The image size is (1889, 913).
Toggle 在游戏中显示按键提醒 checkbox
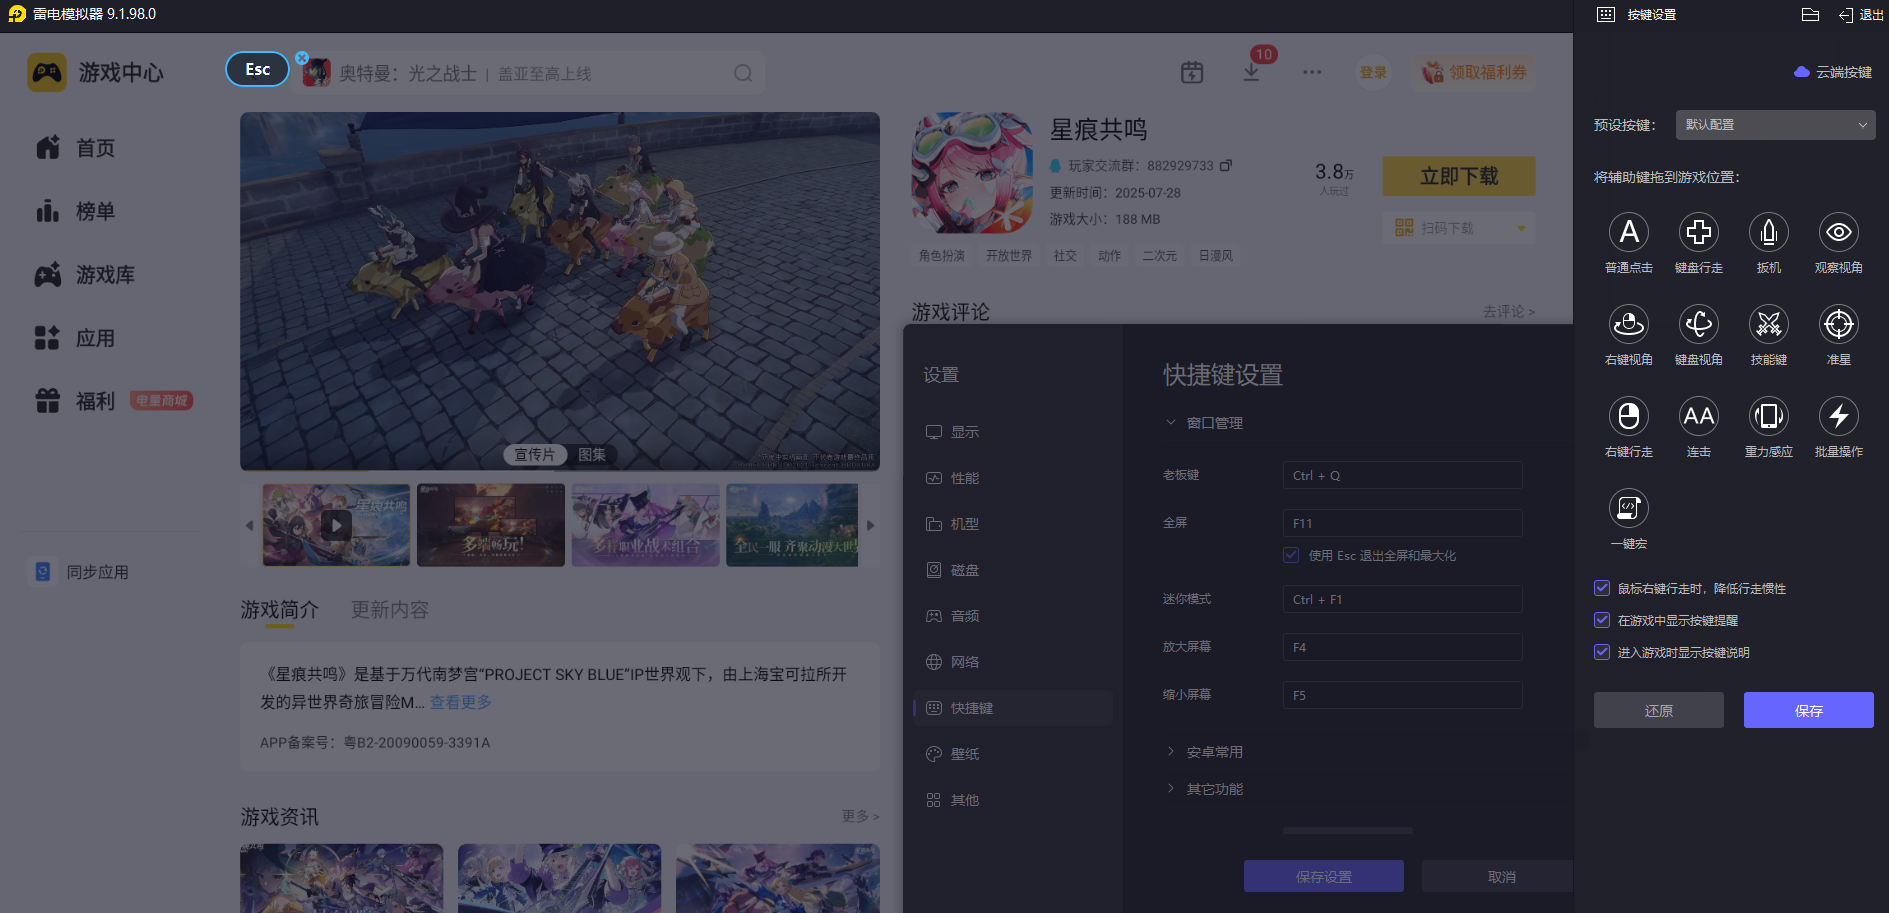pos(1602,620)
